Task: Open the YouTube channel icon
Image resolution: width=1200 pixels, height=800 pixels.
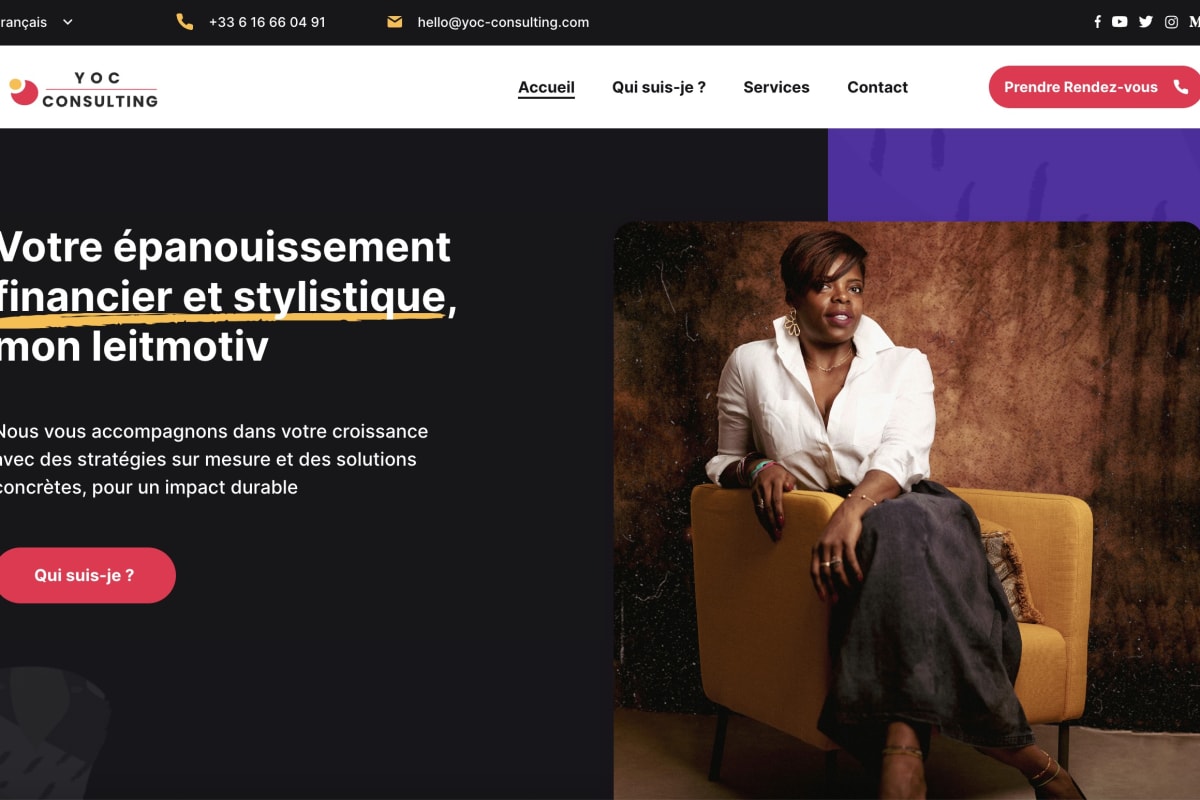Action: 1119,22
